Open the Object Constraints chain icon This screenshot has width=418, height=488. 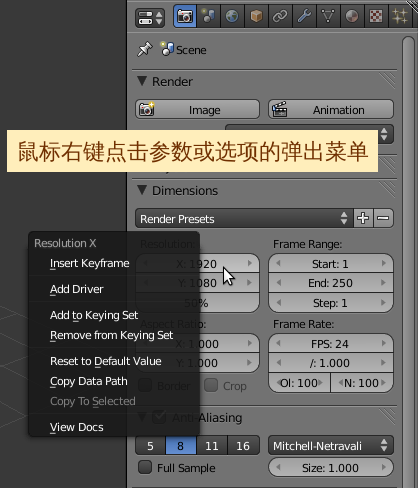280,16
